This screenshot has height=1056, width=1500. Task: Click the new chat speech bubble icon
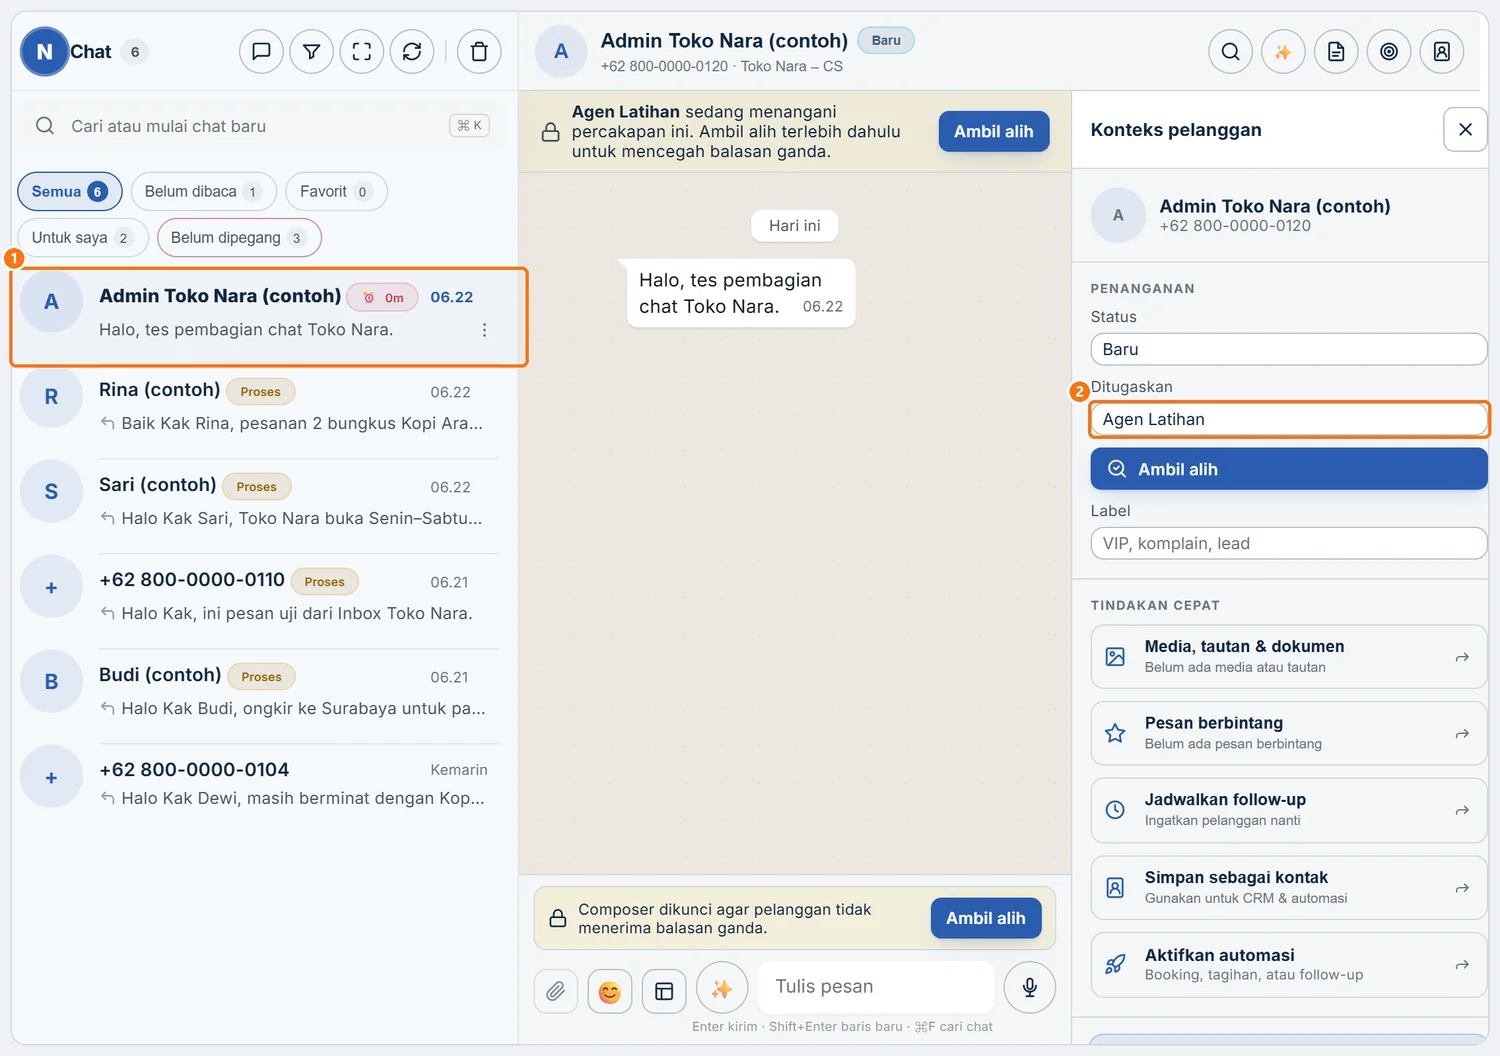(261, 51)
